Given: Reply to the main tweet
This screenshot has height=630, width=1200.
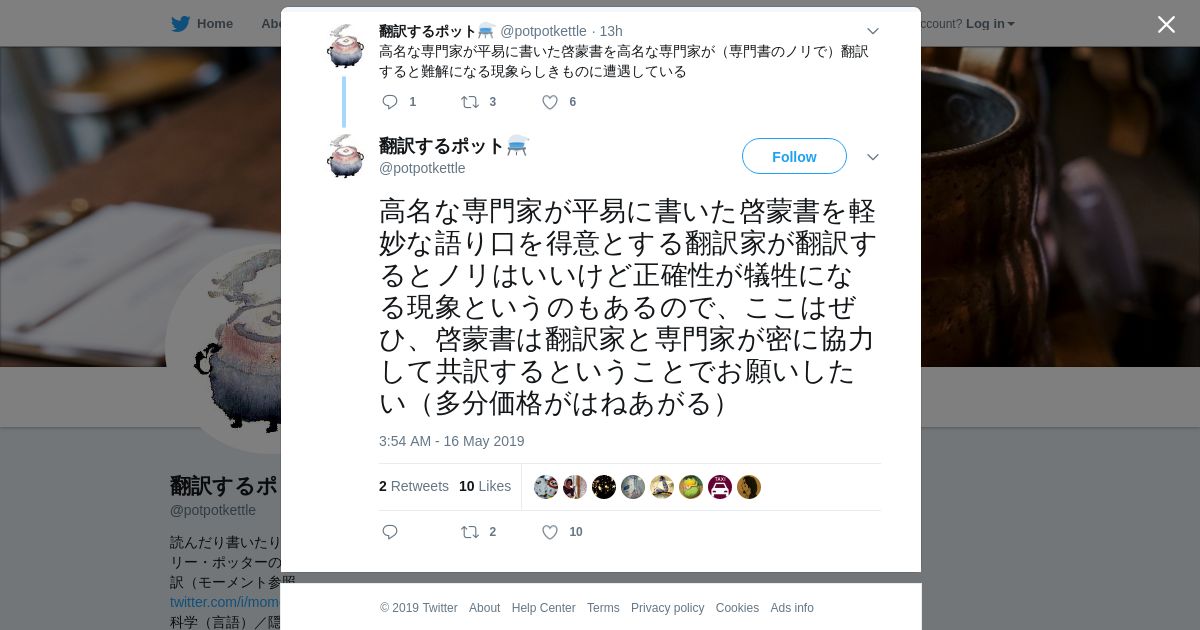Looking at the screenshot, I should pyautogui.click(x=390, y=532).
